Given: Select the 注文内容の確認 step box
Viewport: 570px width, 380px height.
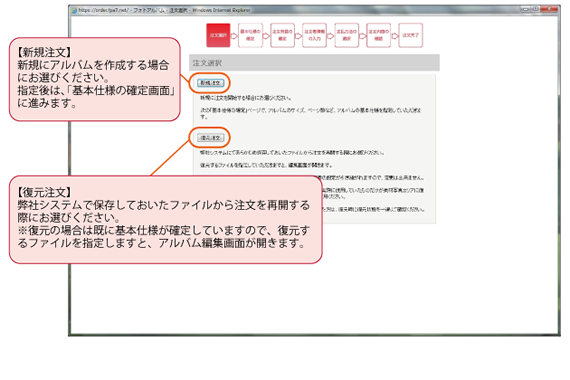Looking at the screenshot, I should tap(378, 35).
